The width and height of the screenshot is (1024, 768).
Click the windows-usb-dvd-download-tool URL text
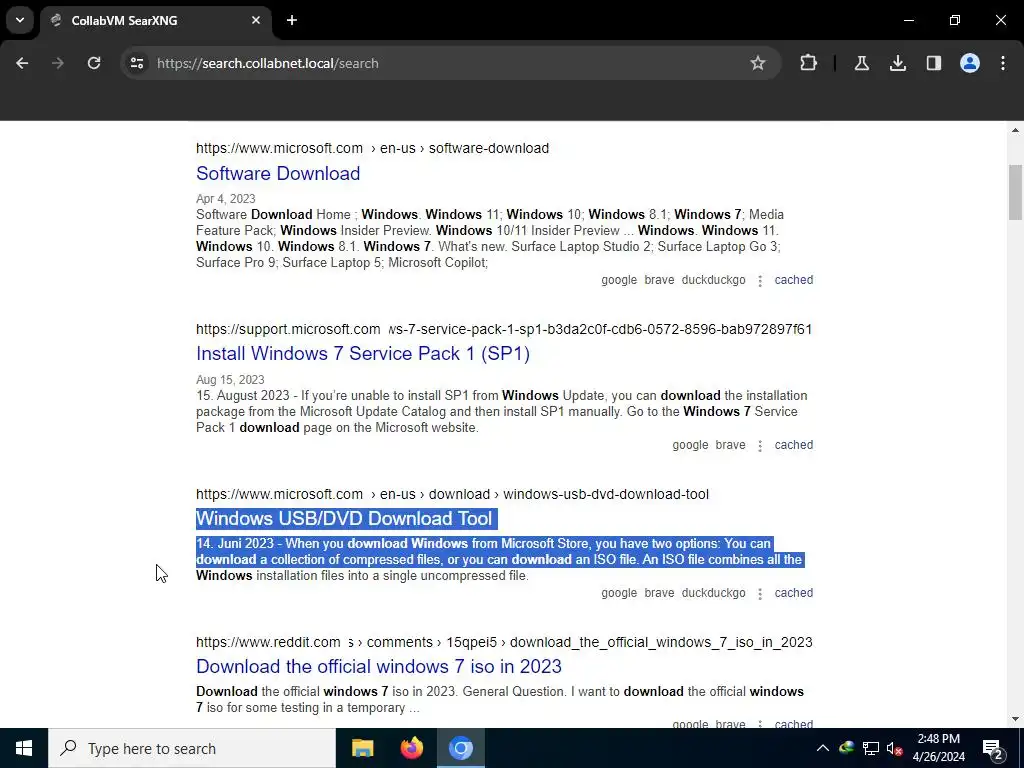pos(452,494)
